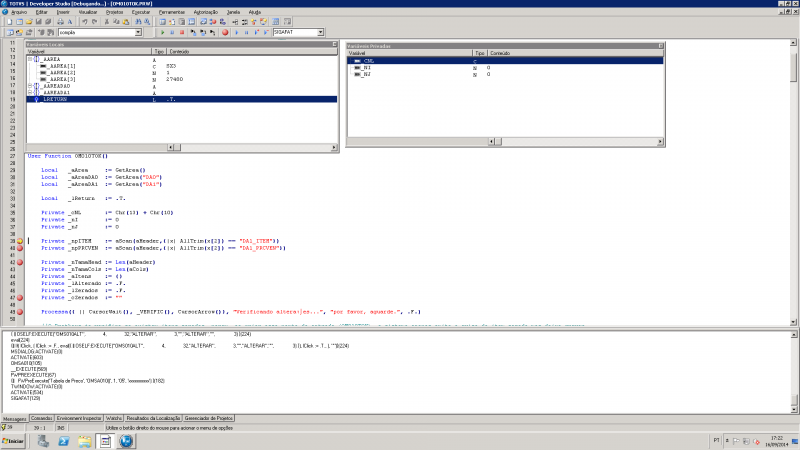Viewport: 800px width, 450px height.
Task: Click right arrow of local variables horizontal scrollbar
Action: (334, 147)
